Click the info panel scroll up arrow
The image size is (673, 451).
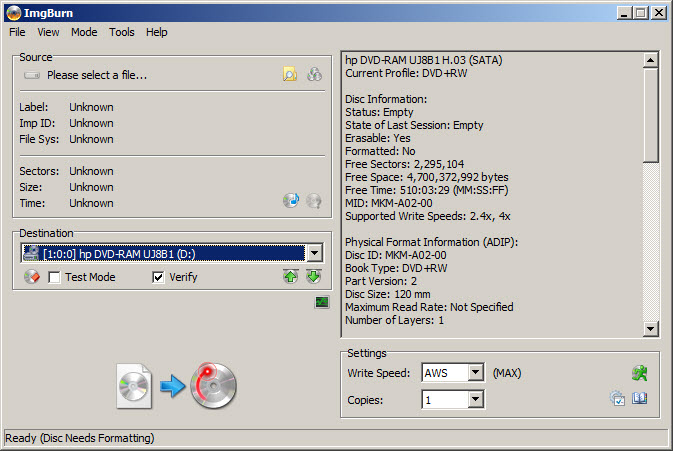tap(651, 60)
